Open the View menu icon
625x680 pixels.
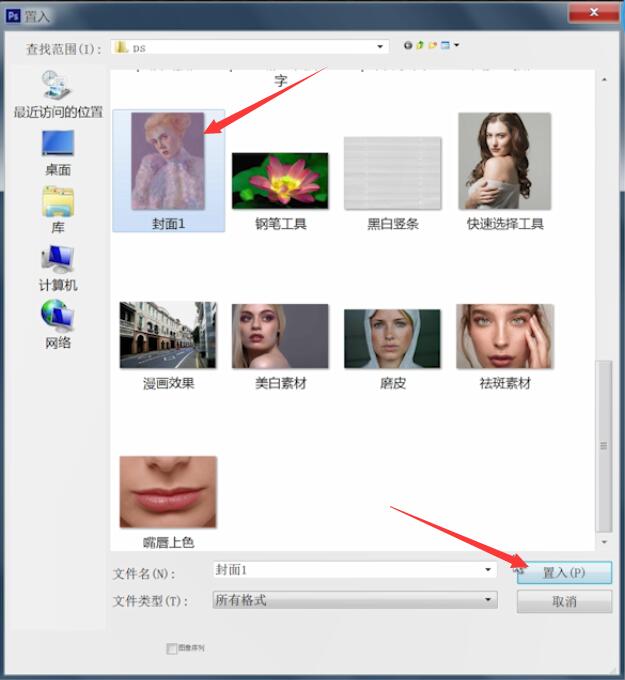pyautogui.click(x=445, y=45)
